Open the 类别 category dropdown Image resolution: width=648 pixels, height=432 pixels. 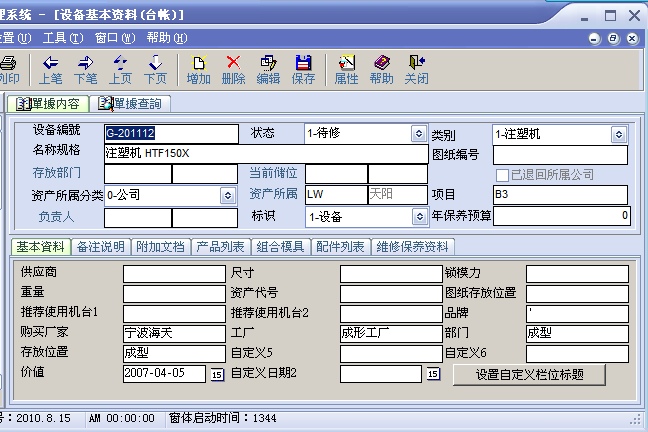pos(618,133)
